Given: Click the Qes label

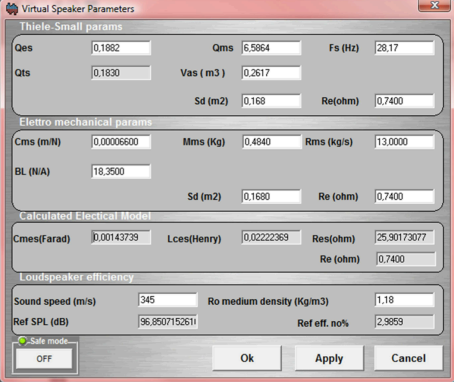Looking at the screenshot, I should (23, 48).
